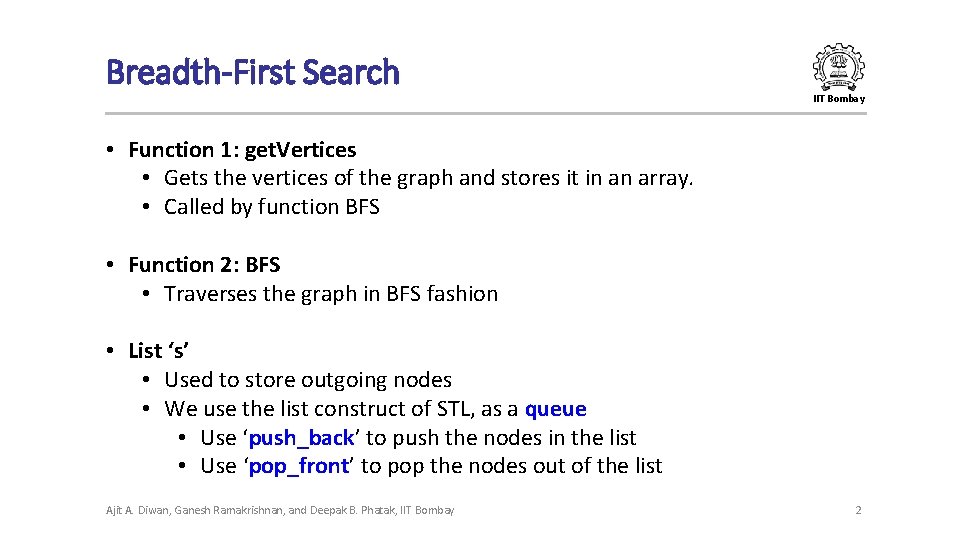
Task: Click the slide number 2 in the footer
Action: [x=858, y=511]
